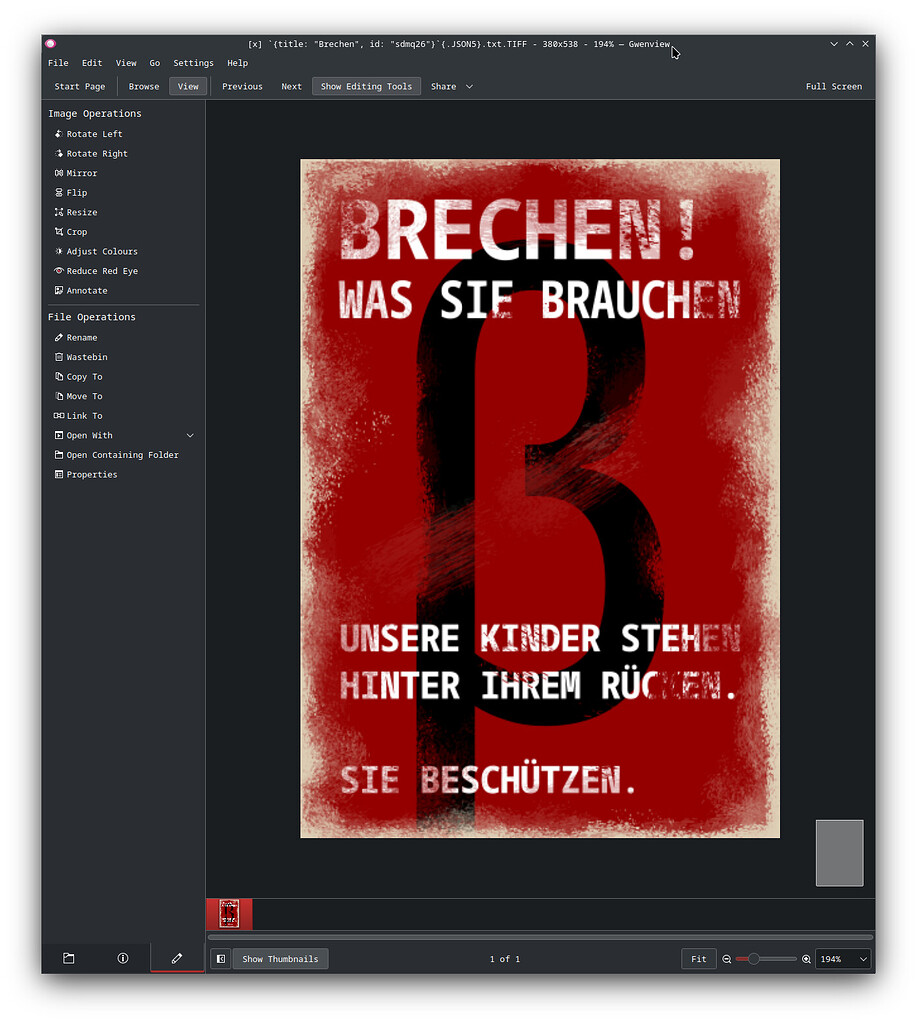Click the Mirror image icon

click(59, 173)
